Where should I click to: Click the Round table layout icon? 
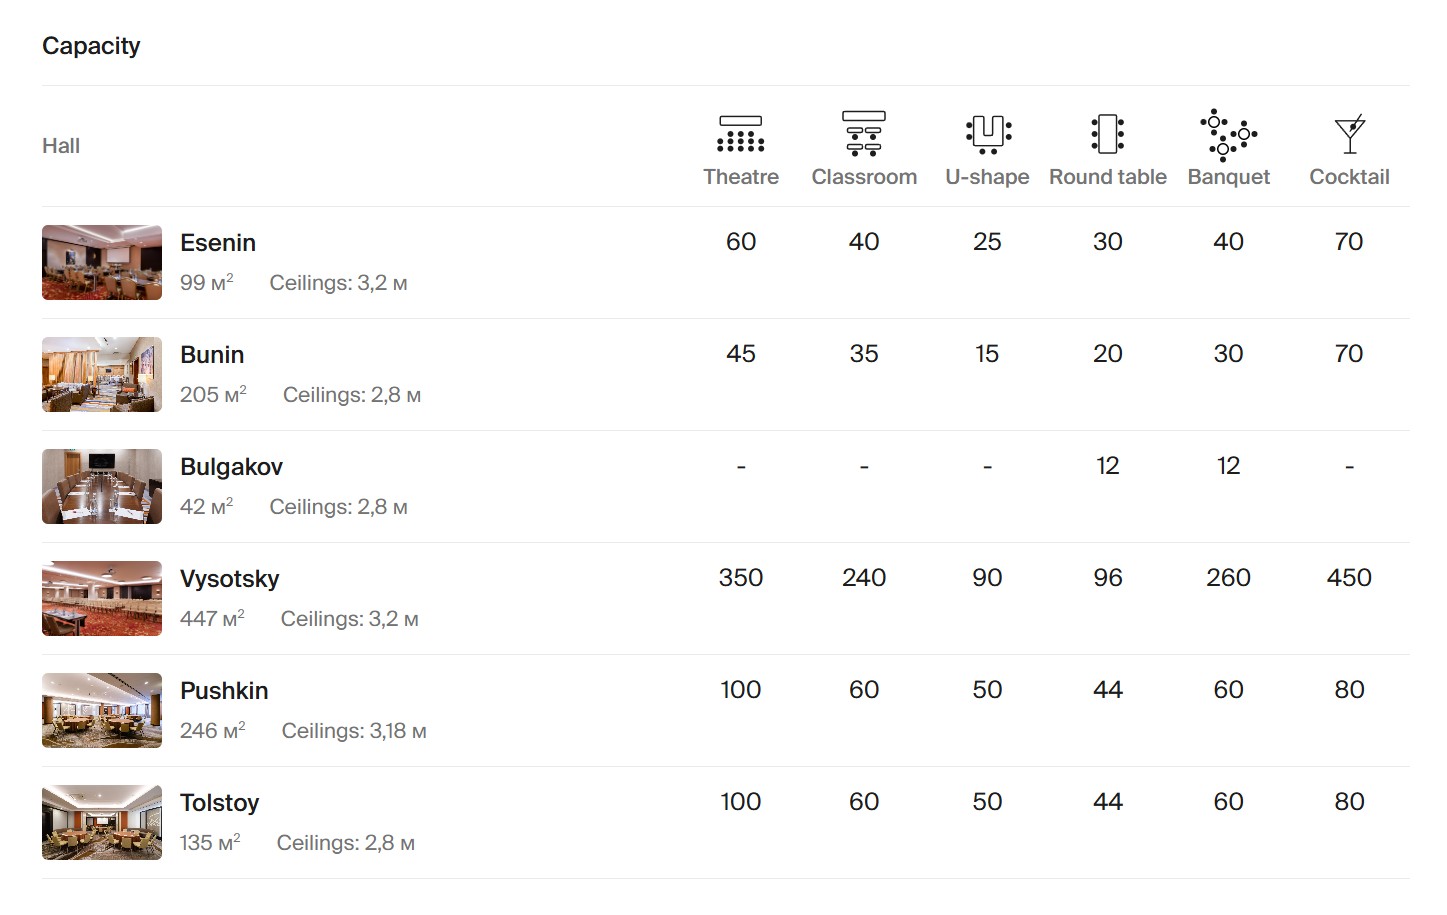pyautogui.click(x=1107, y=134)
